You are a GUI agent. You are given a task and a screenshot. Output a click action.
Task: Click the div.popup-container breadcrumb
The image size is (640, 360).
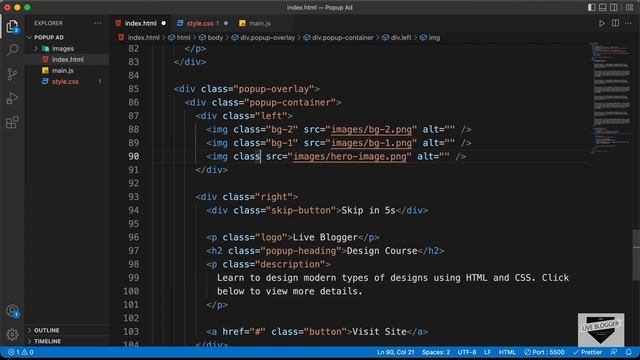coord(342,38)
